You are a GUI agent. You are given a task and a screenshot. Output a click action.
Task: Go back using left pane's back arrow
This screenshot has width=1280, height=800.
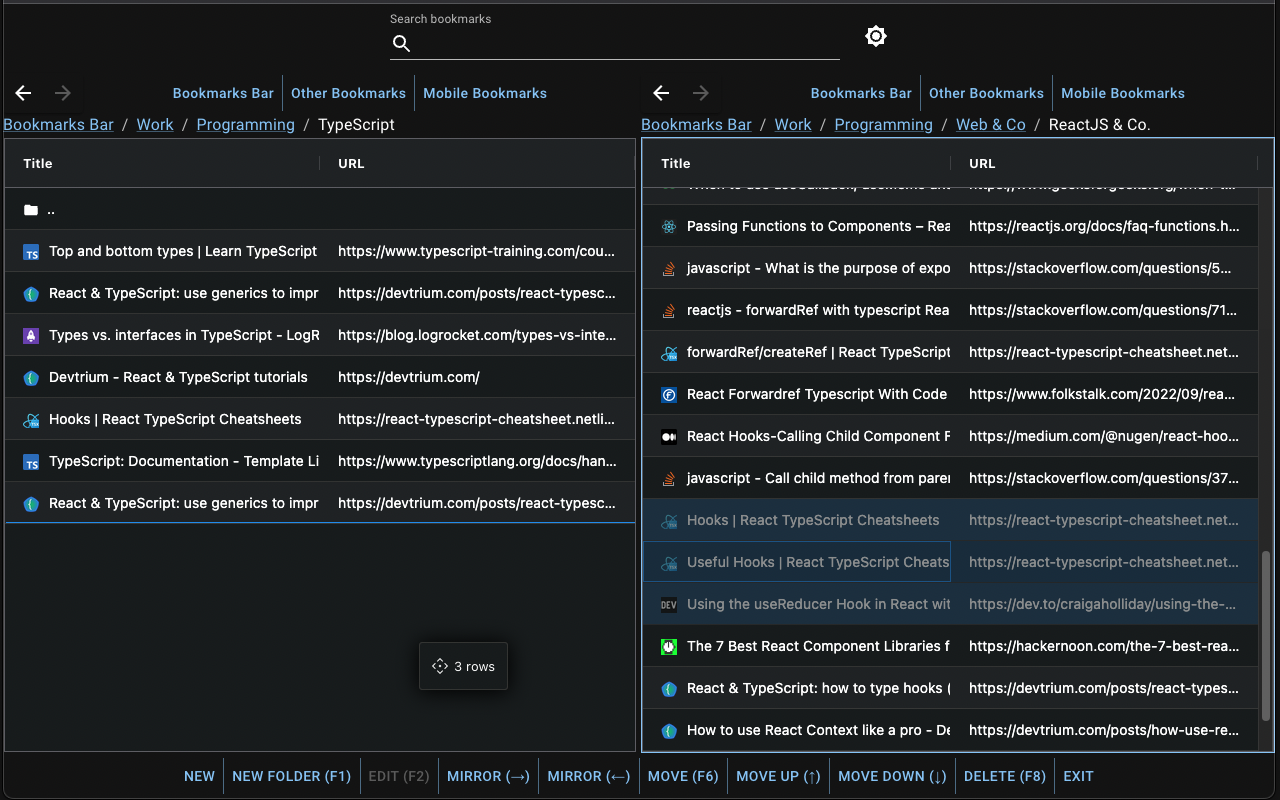tap(24, 93)
